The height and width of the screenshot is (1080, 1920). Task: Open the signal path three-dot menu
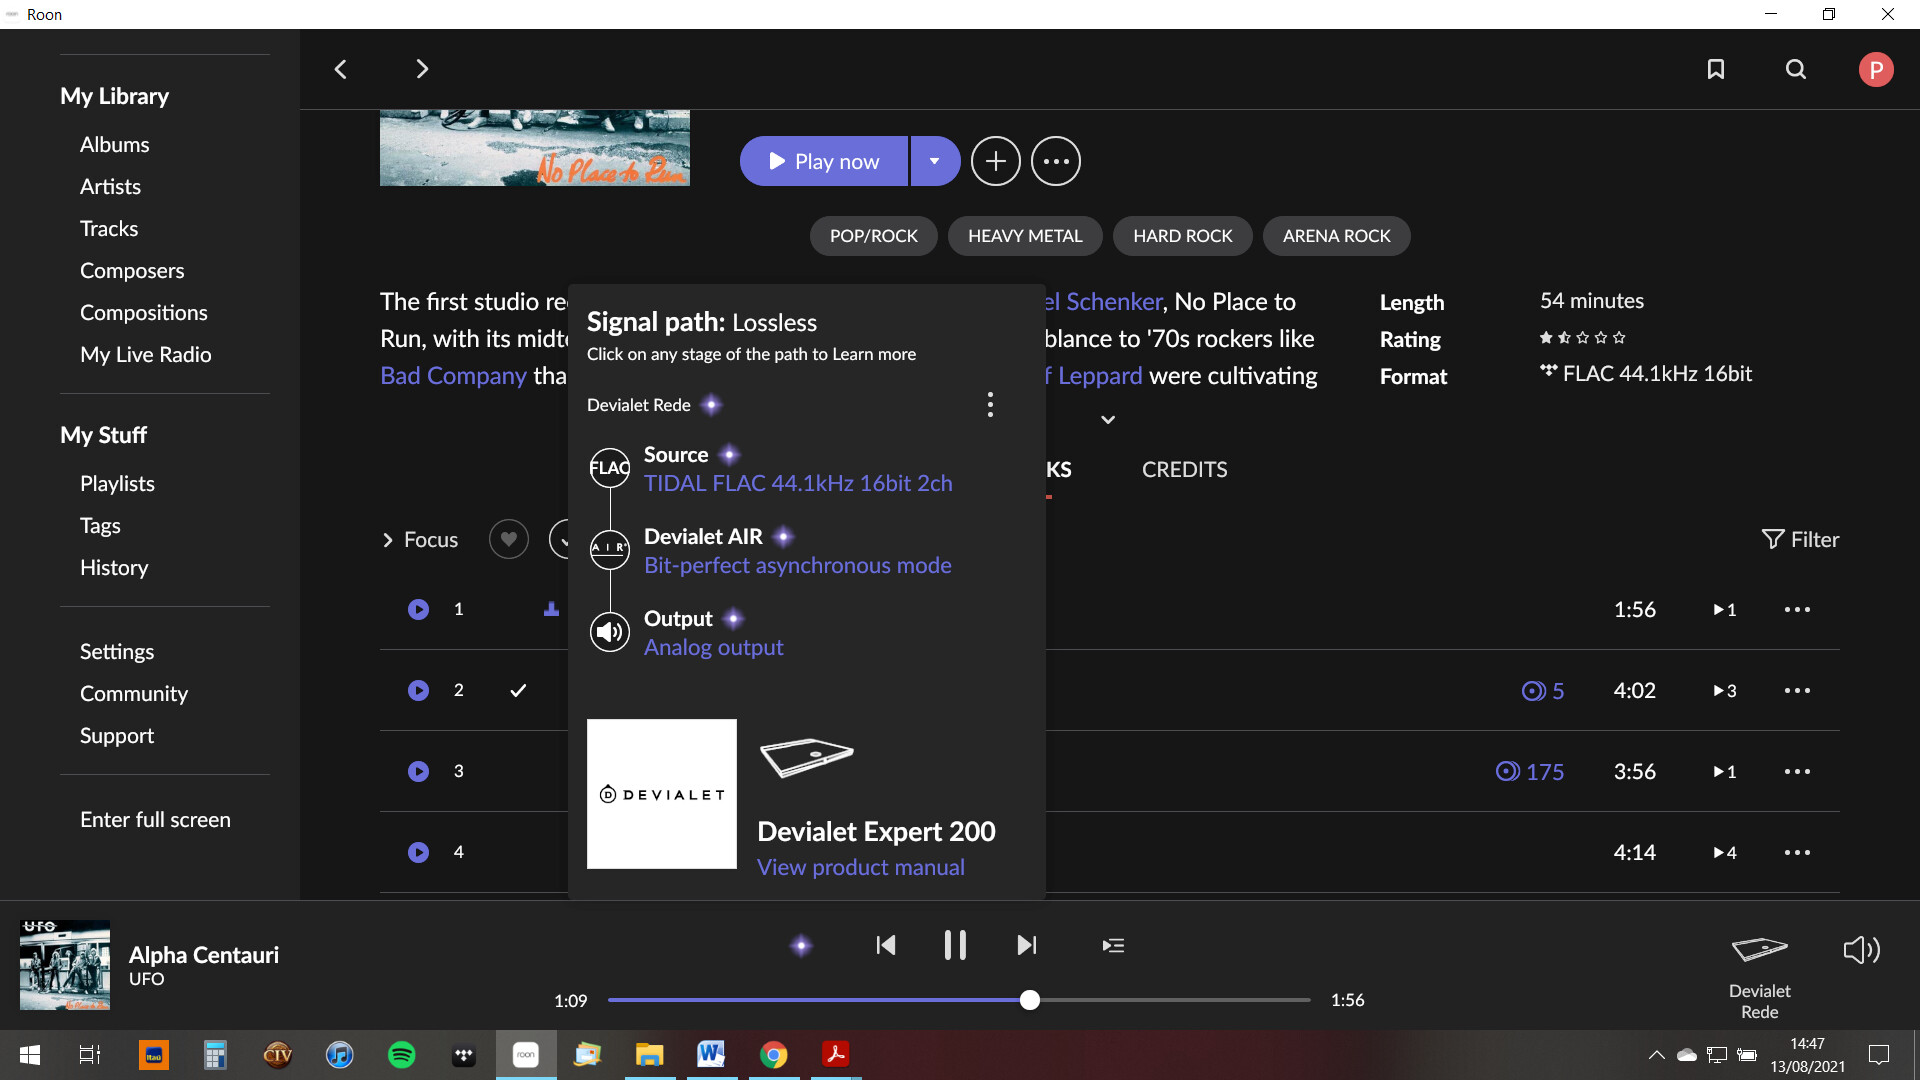click(990, 405)
